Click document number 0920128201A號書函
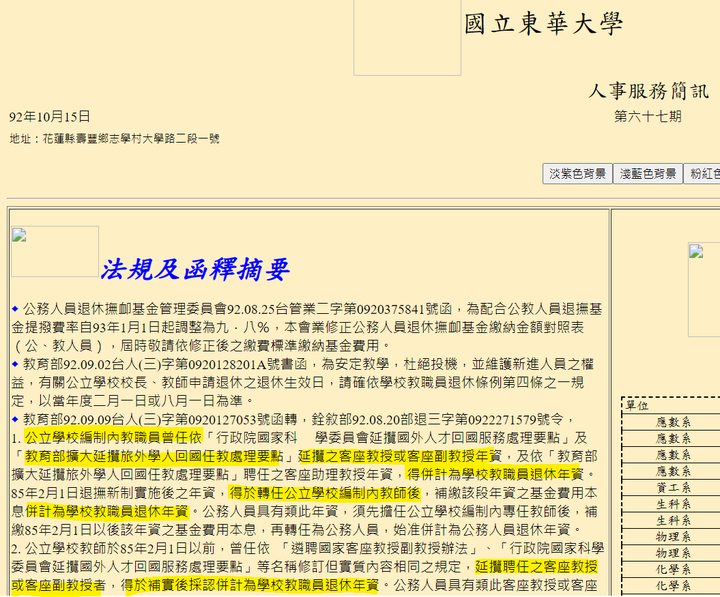Screen dimensions: 720x597 pyautogui.click(x=248, y=365)
